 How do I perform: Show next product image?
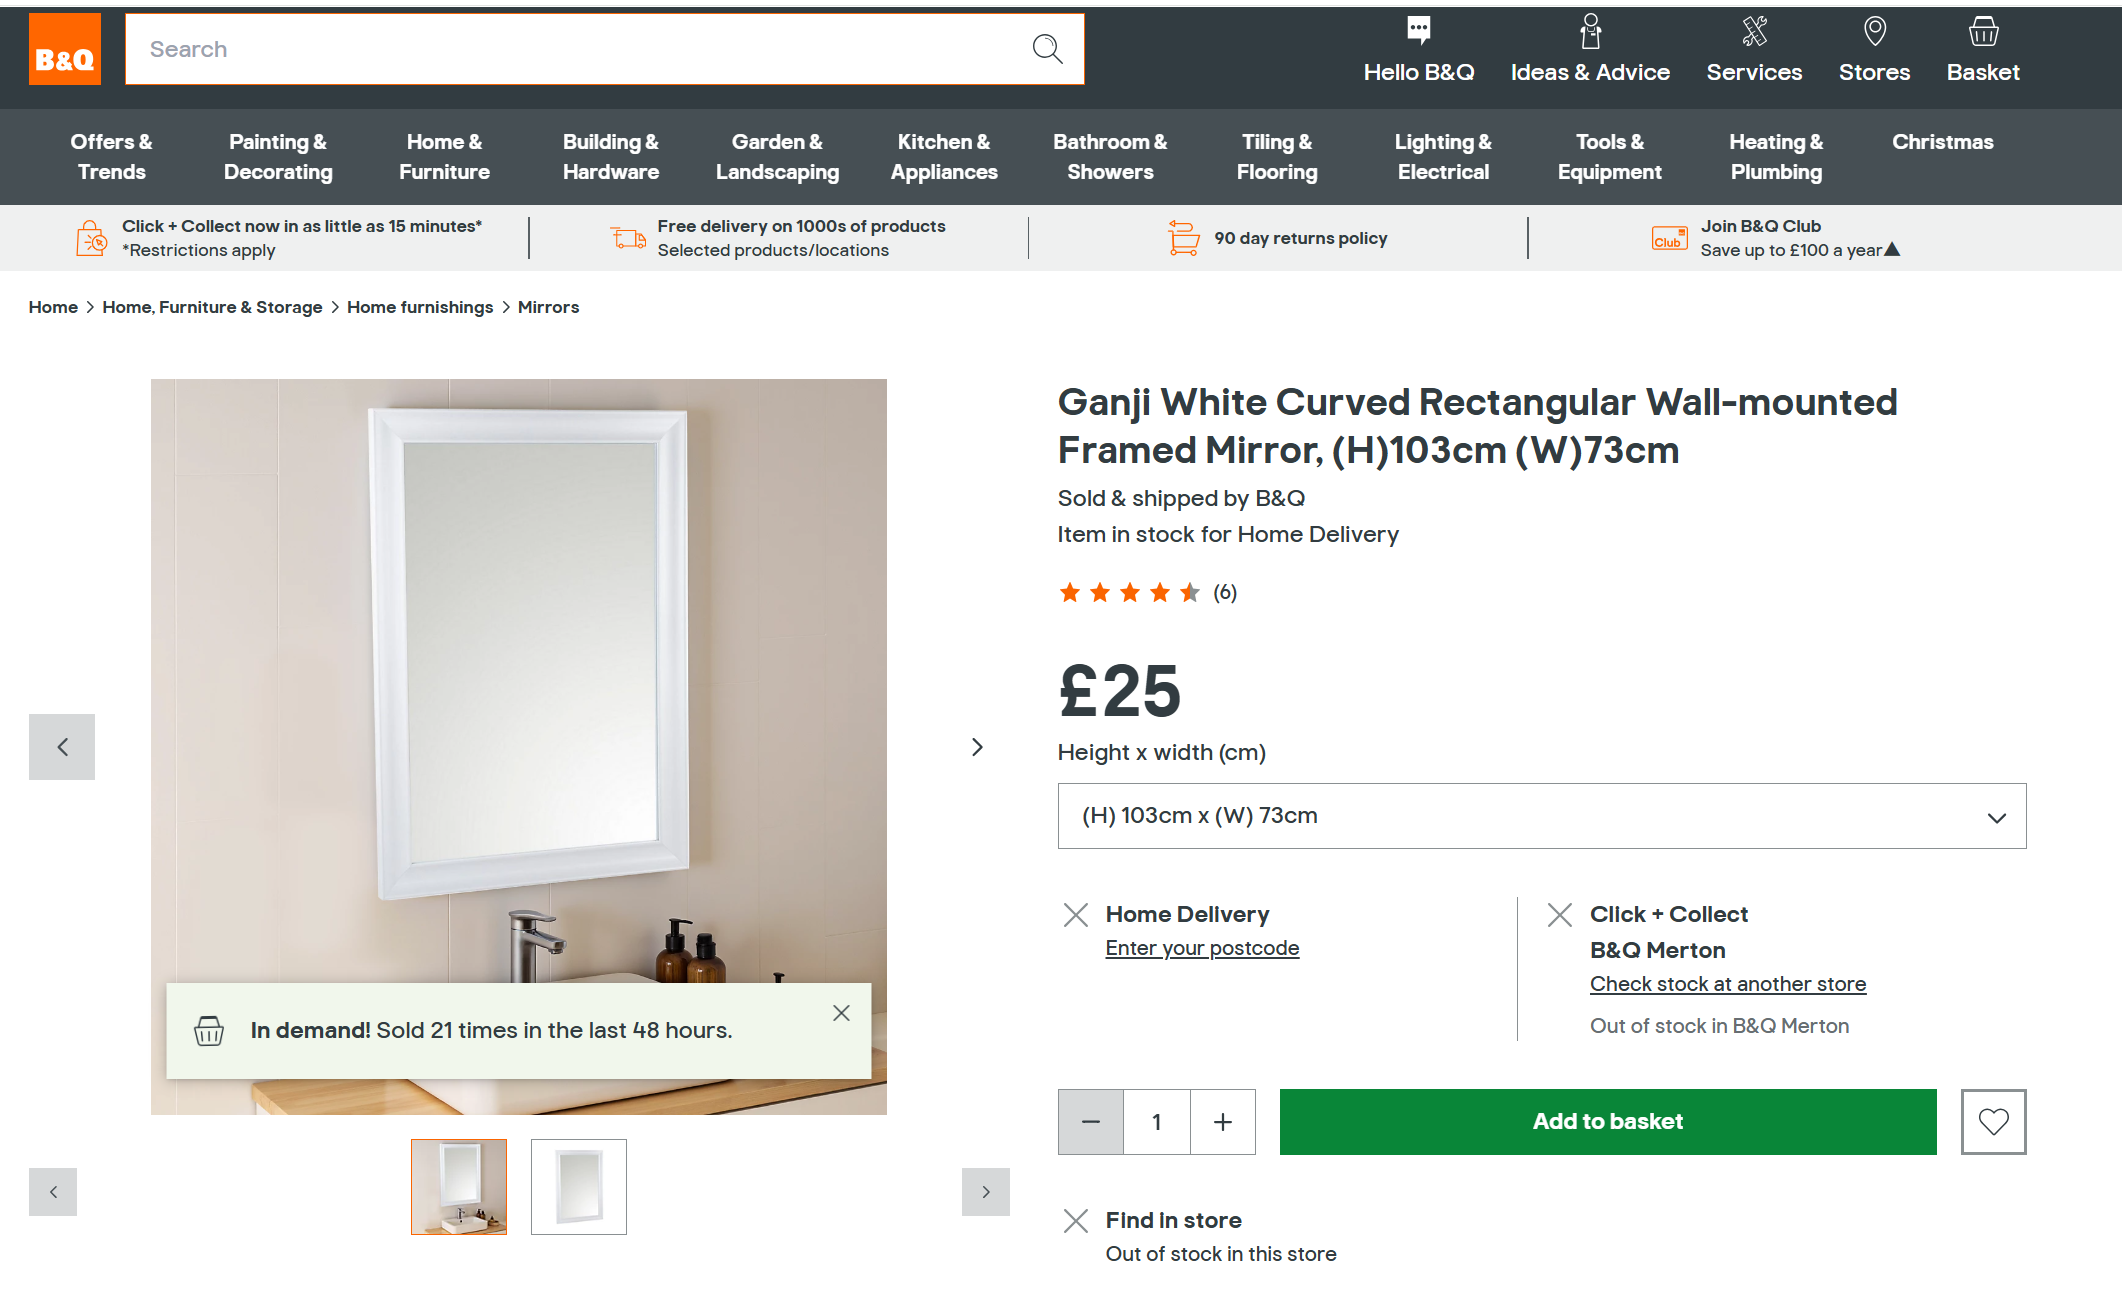(x=977, y=747)
